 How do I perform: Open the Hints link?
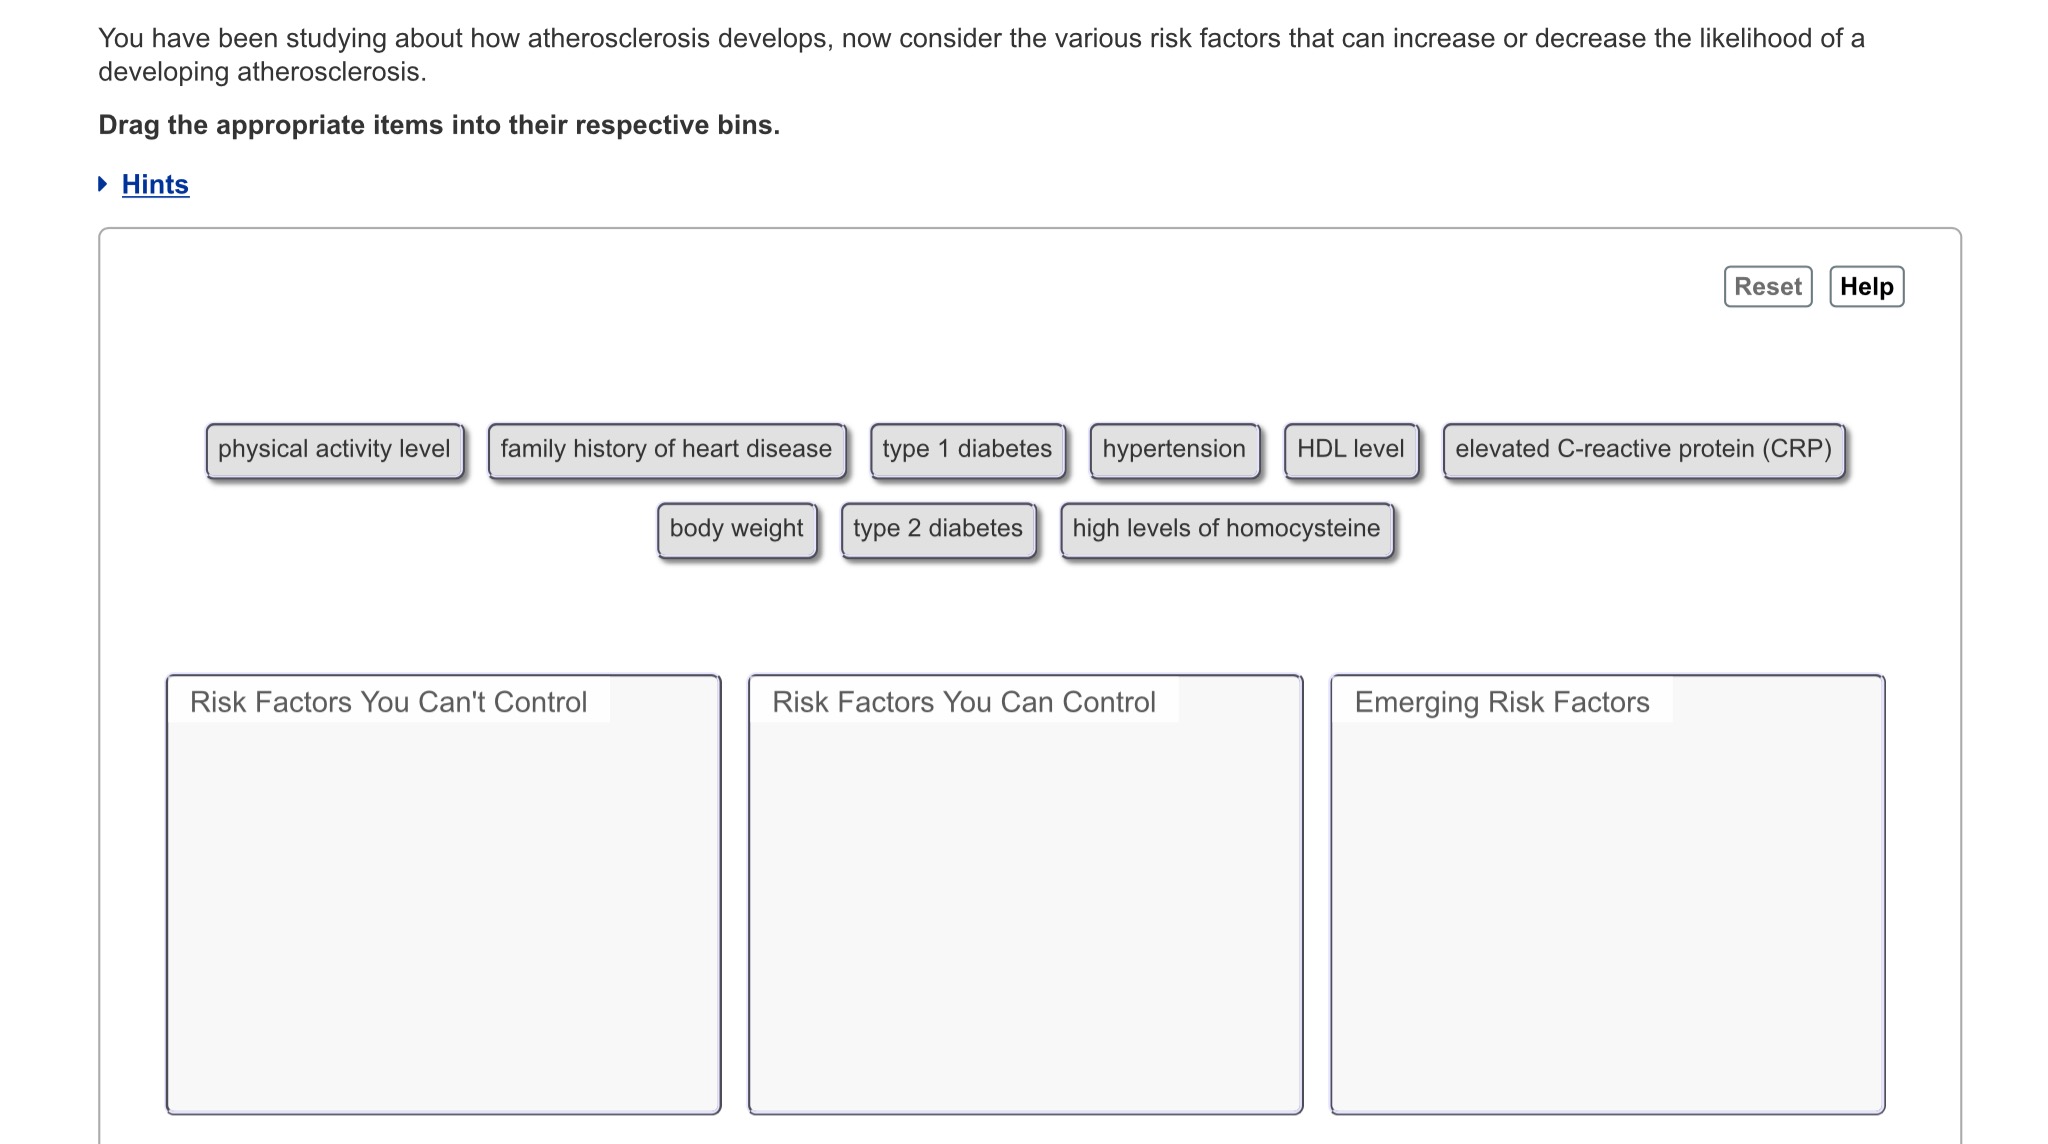155,184
